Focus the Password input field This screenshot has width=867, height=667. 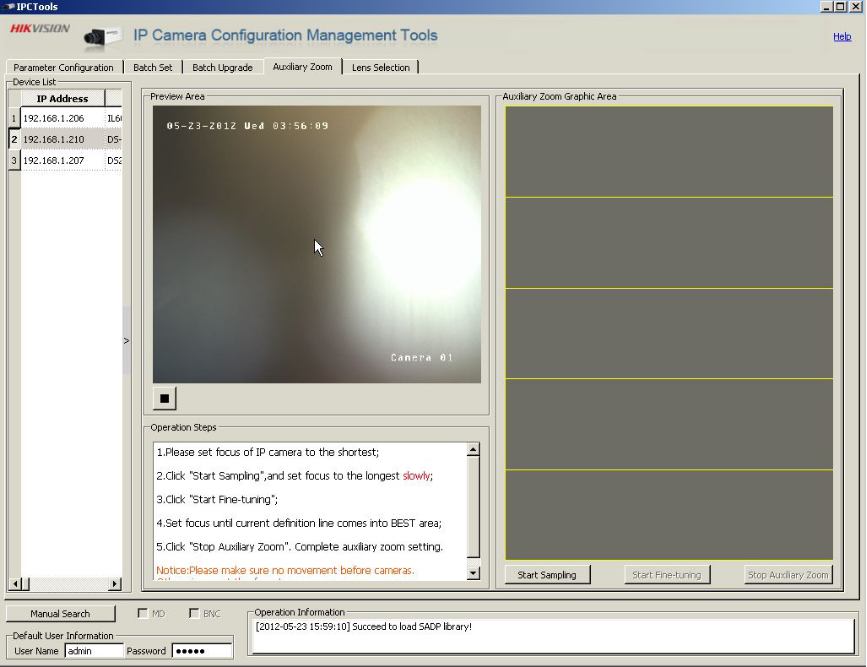pyautogui.click(x=201, y=651)
